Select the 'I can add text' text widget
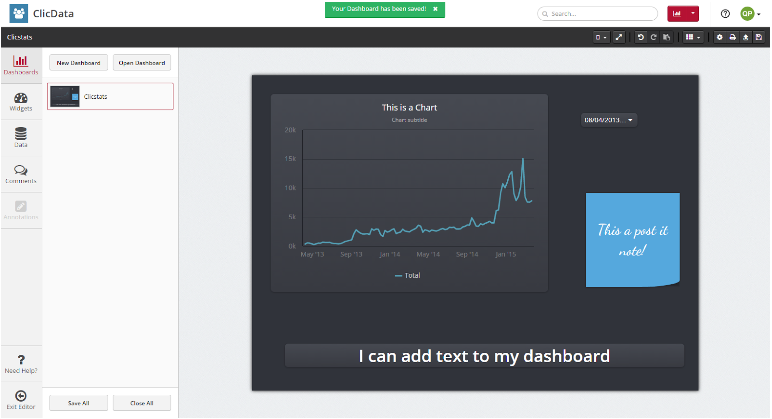The width and height of the screenshot is (772, 419). click(x=484, y=355)
